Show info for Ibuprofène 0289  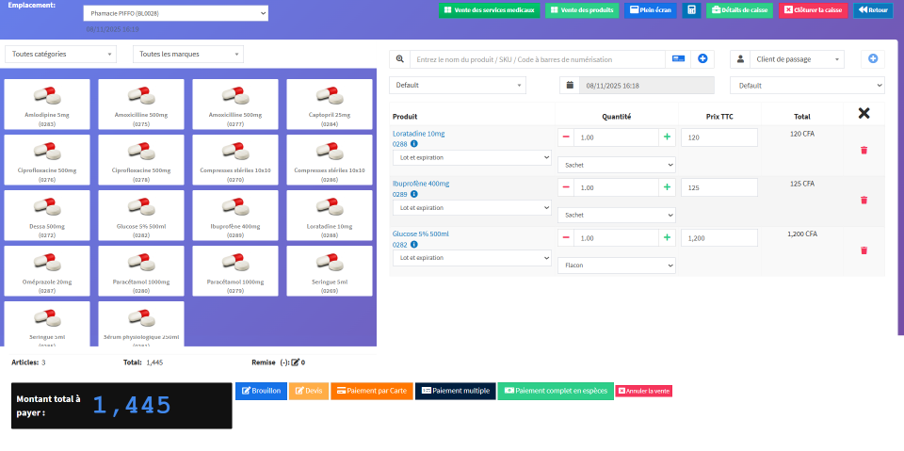click(414, 194)
